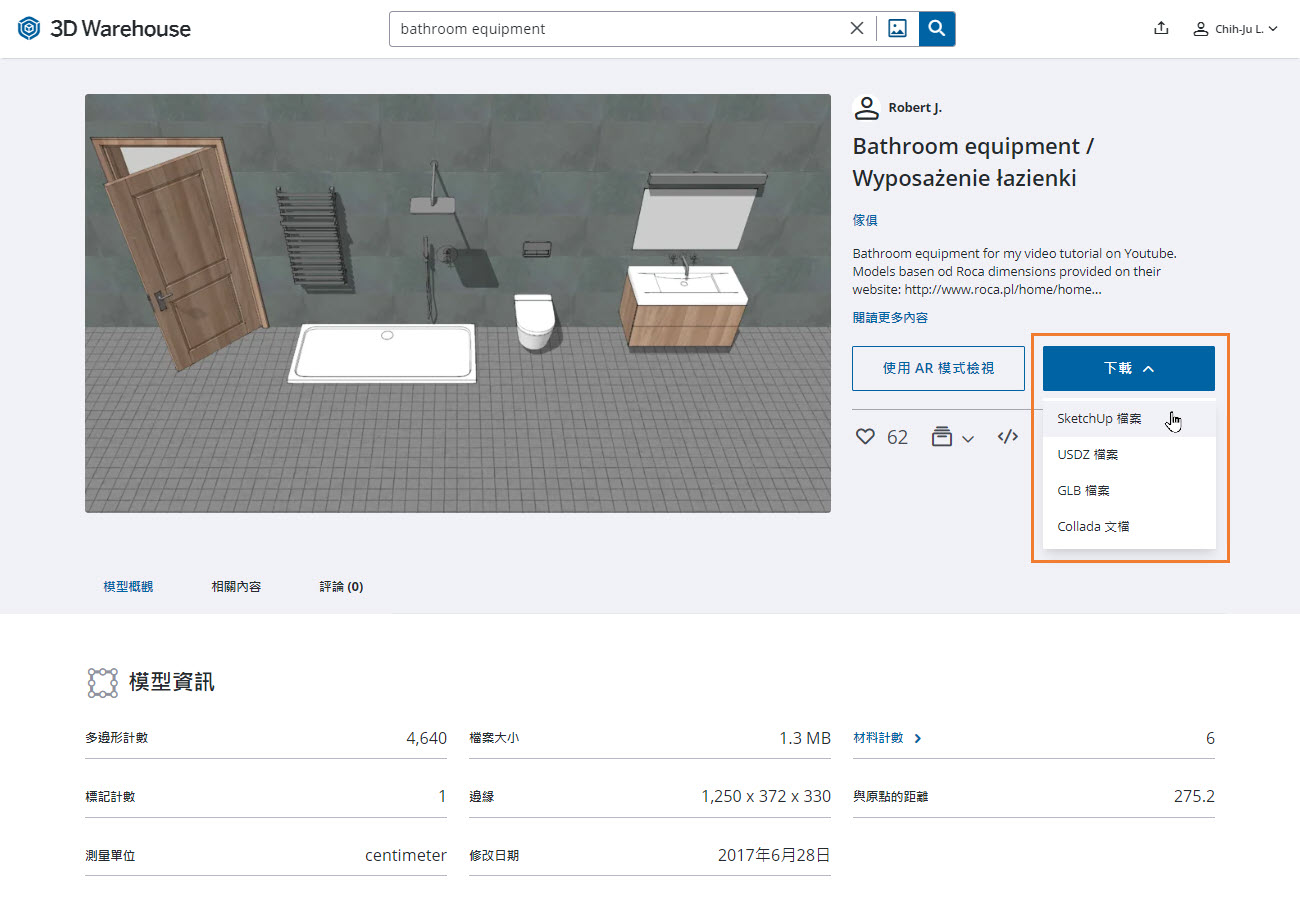
Task: Click the blue magnifier search button
Action: 937,29
